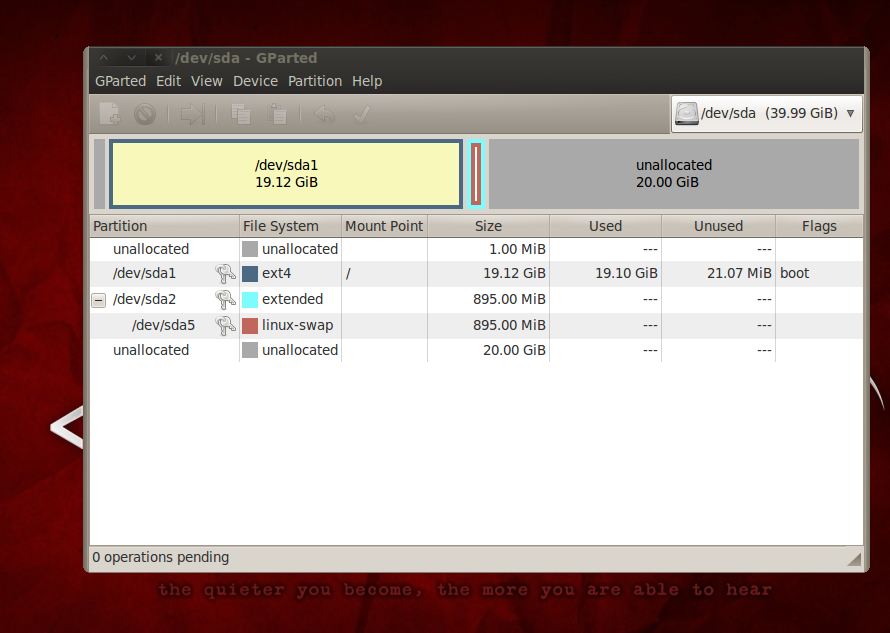Click the 19.12 GiB size cell
Screen dimensions: 890x633
(514, 274)
